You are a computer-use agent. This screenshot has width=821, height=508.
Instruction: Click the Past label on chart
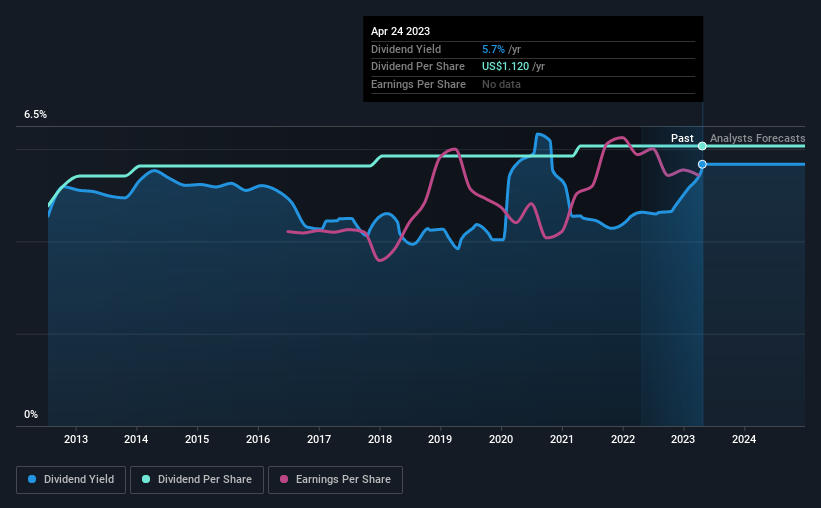tap(682, 138)
